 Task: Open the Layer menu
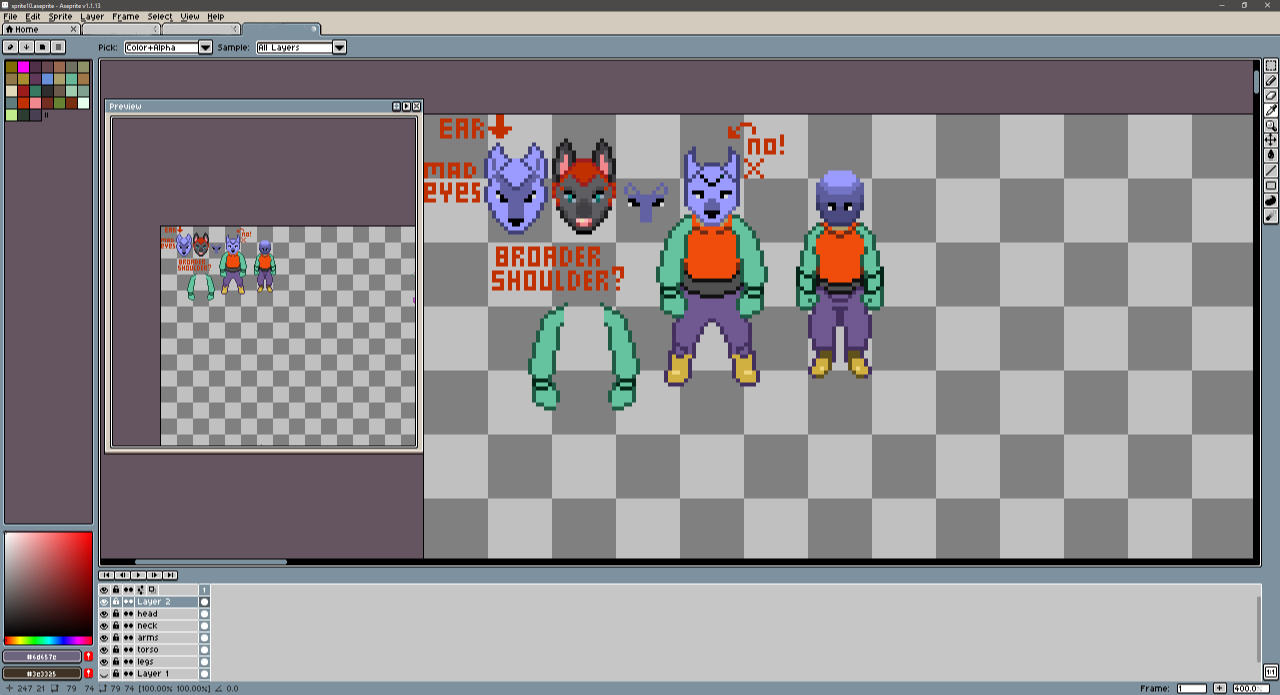pos(92,17)
